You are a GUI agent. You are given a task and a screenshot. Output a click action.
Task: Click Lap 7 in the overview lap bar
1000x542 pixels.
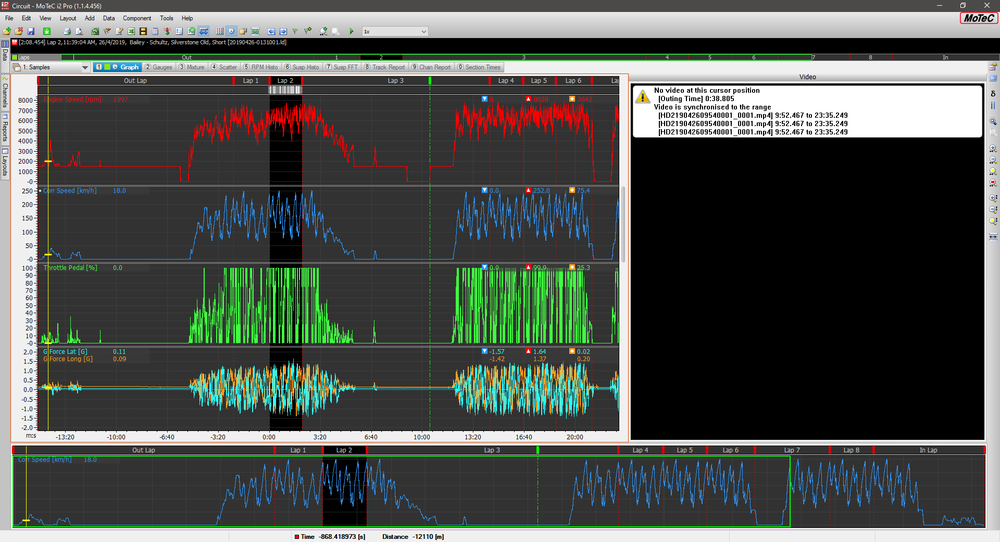pyautogui.click(x=791, y=450)
